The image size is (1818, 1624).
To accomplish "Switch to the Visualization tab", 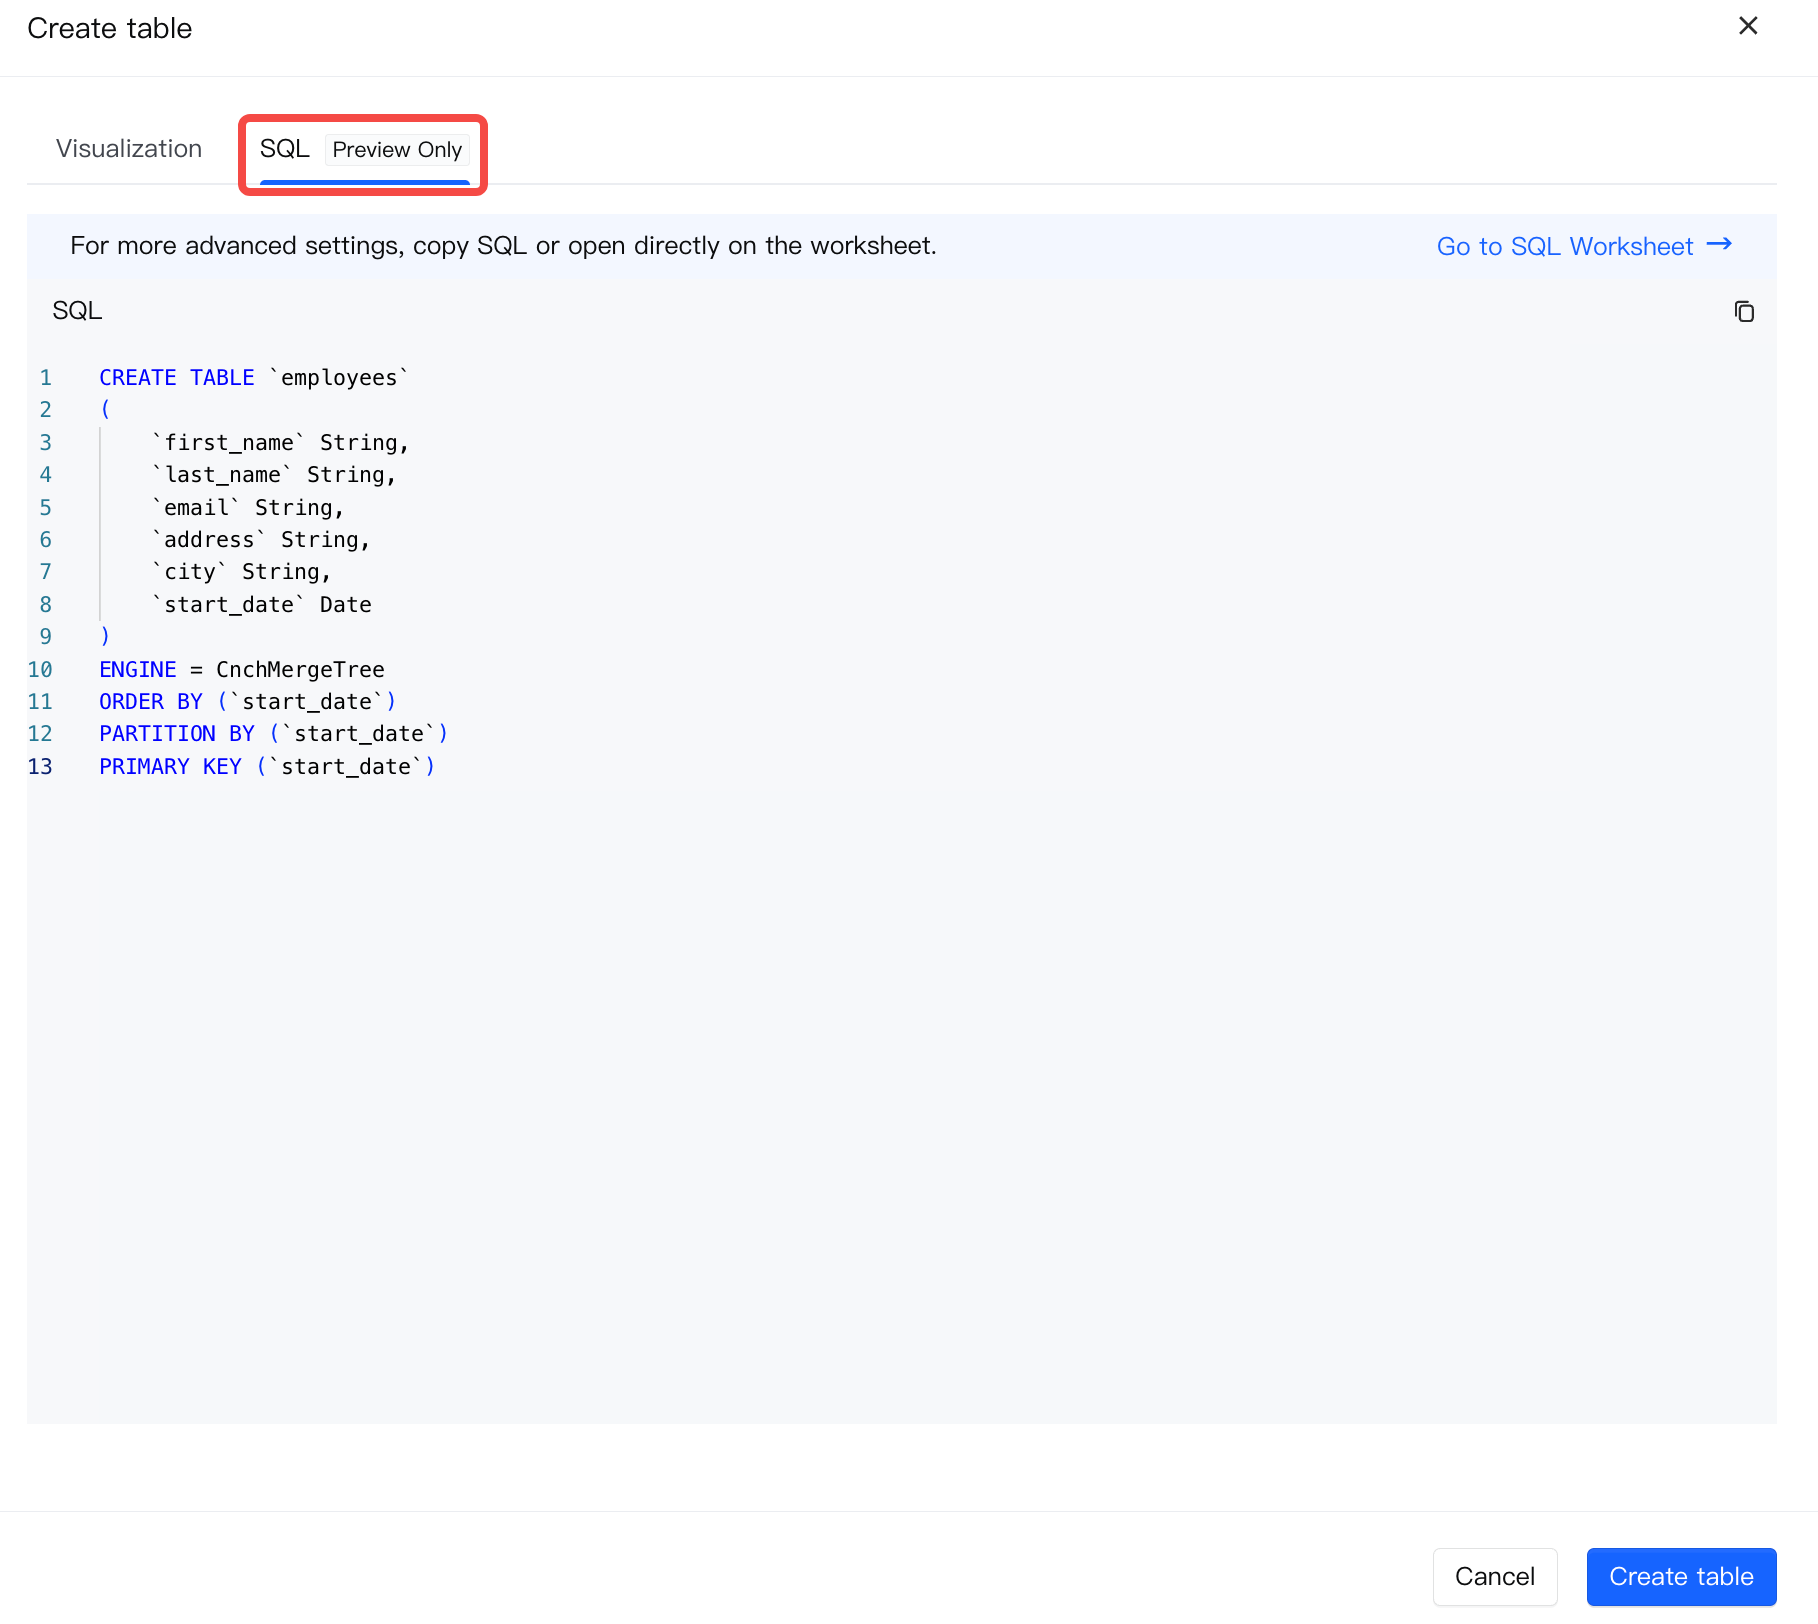I will (x=129, y=149).
